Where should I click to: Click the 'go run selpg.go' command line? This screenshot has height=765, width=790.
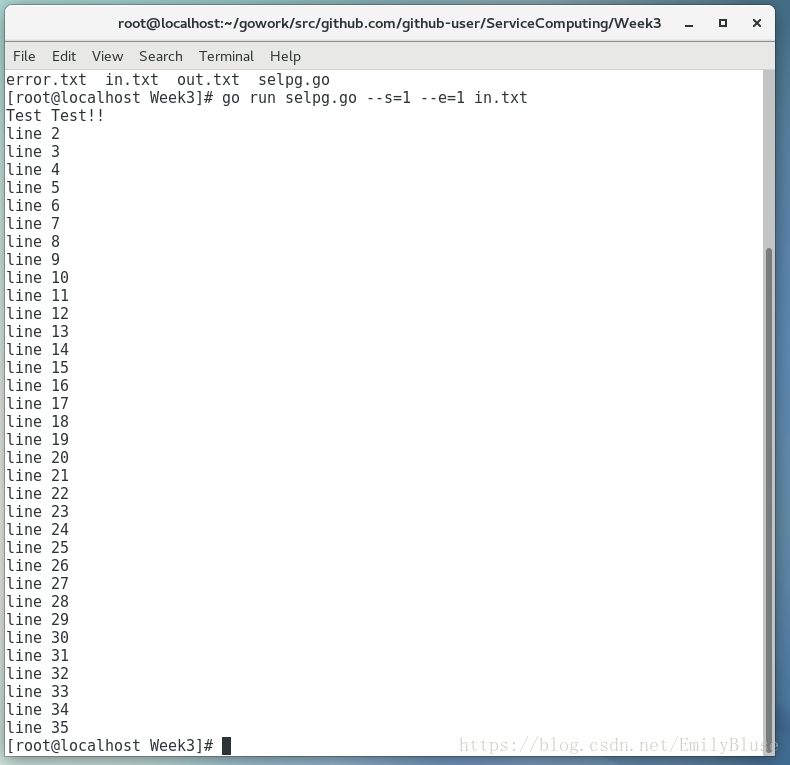(x=267, y=97)
